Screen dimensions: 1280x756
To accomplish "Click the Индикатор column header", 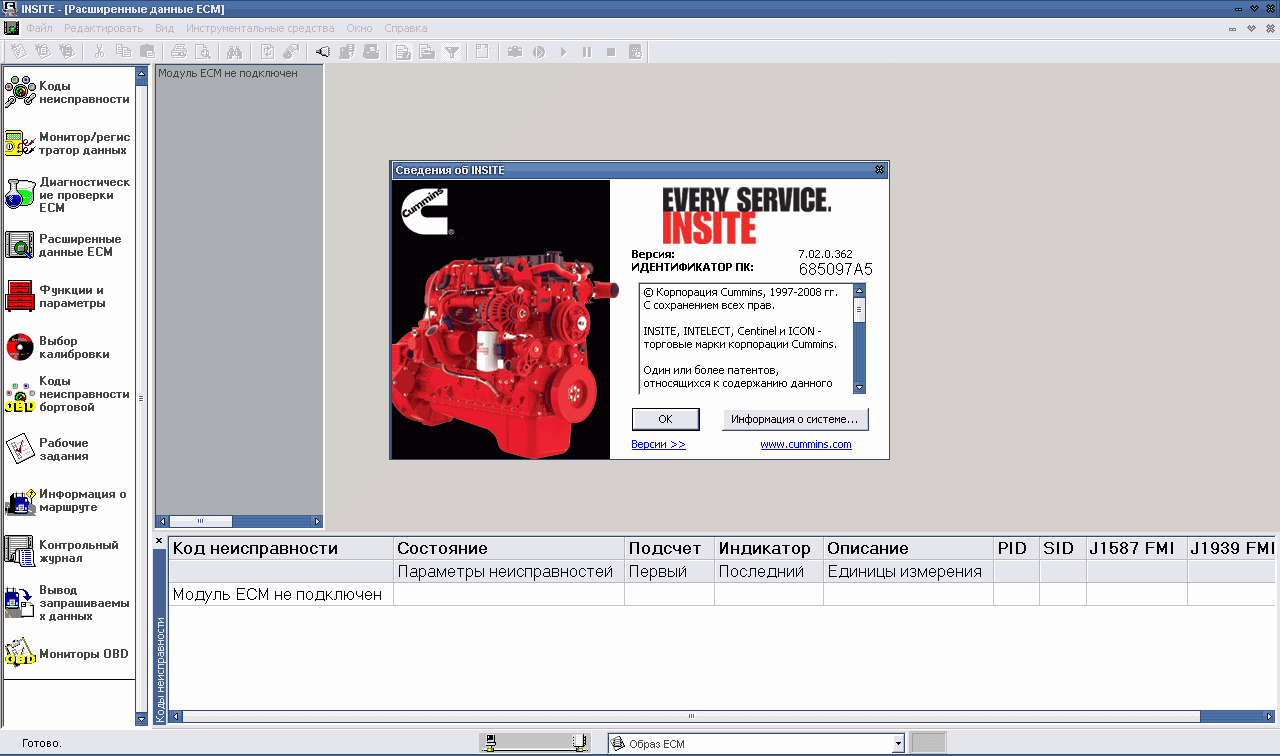I will coord(769,548).
